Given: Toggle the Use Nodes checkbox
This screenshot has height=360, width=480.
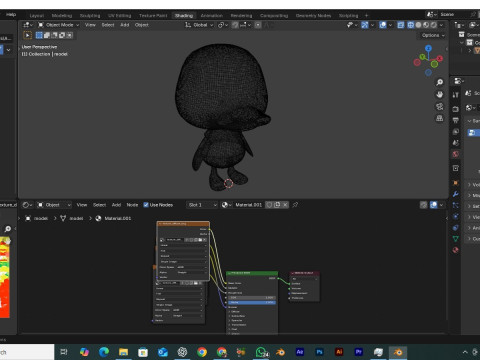Looking at the screenshot, I should pyautogui.click(x=146, y=205).
